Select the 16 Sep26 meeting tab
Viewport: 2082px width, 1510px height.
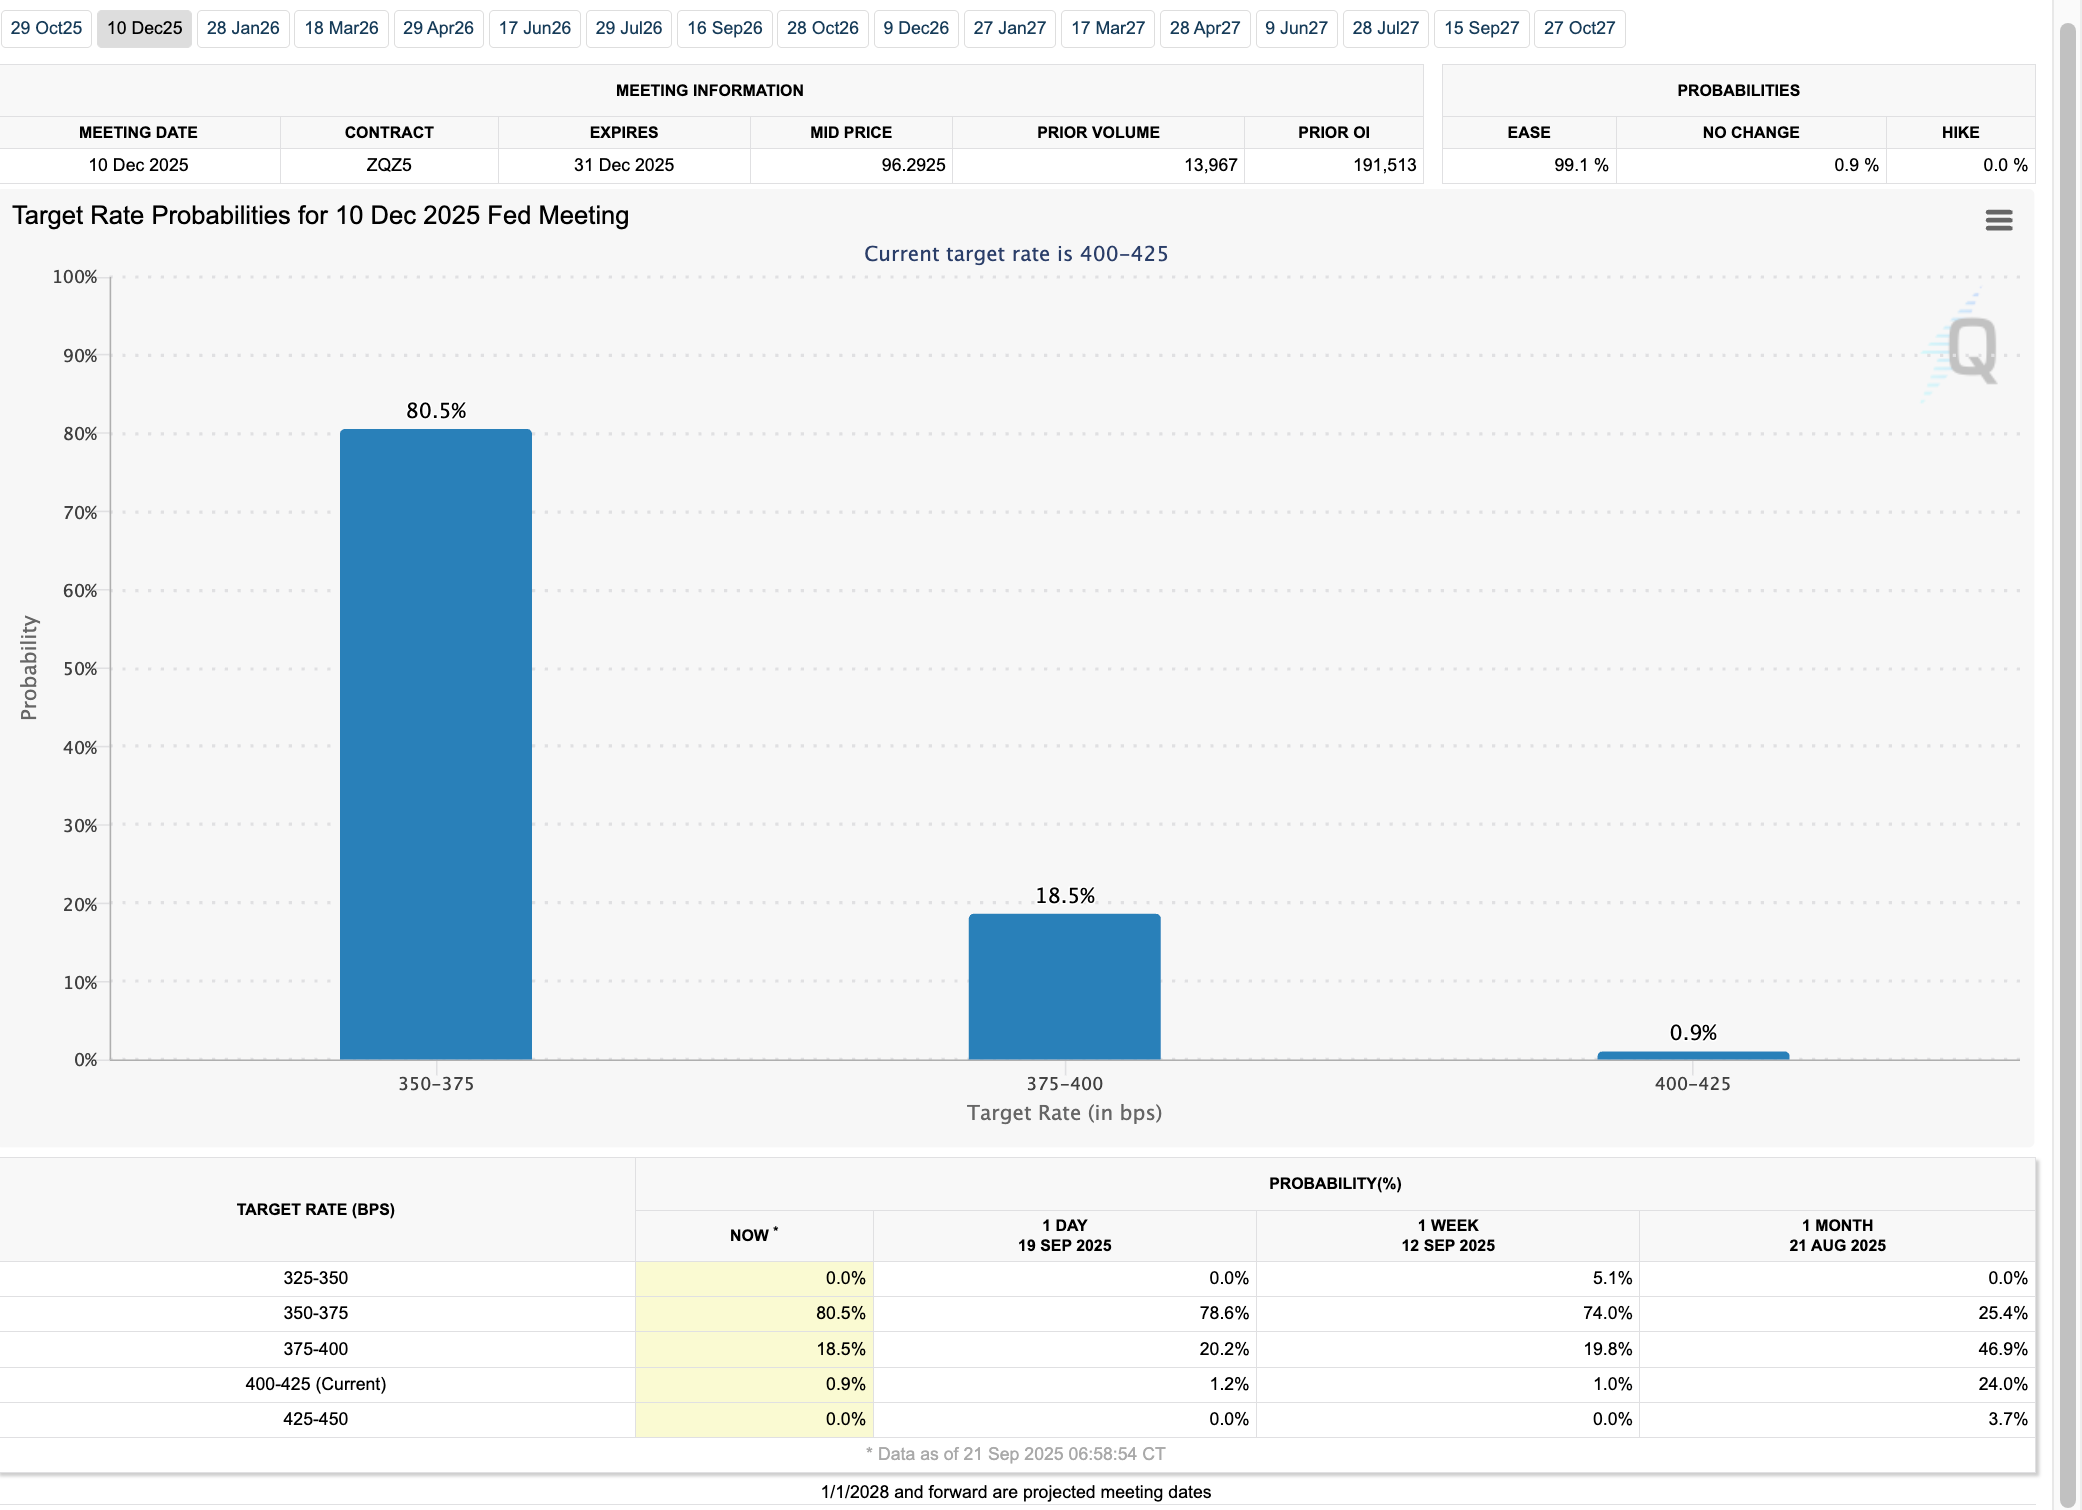[x=724, y=28]
